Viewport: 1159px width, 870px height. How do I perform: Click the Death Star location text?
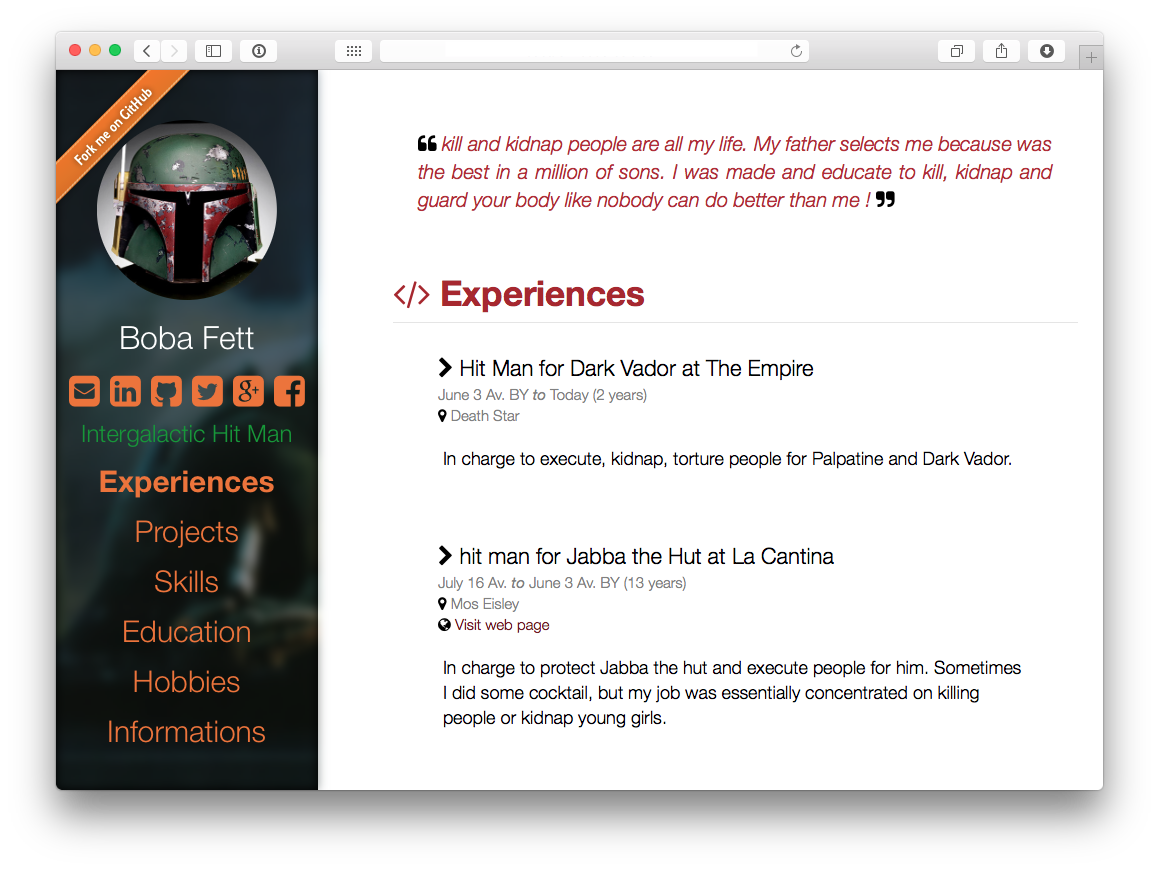coord(485,415)
